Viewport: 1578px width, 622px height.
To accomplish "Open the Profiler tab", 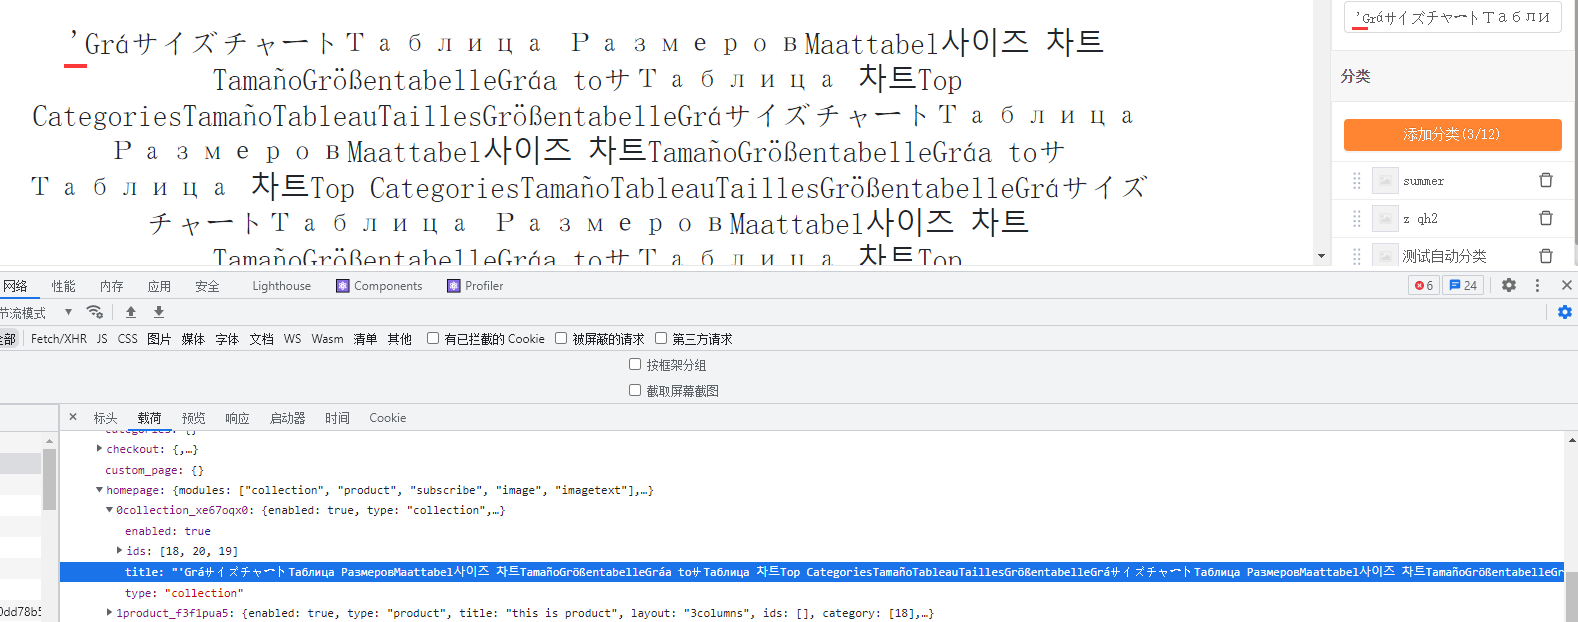I will coord(475,286).
